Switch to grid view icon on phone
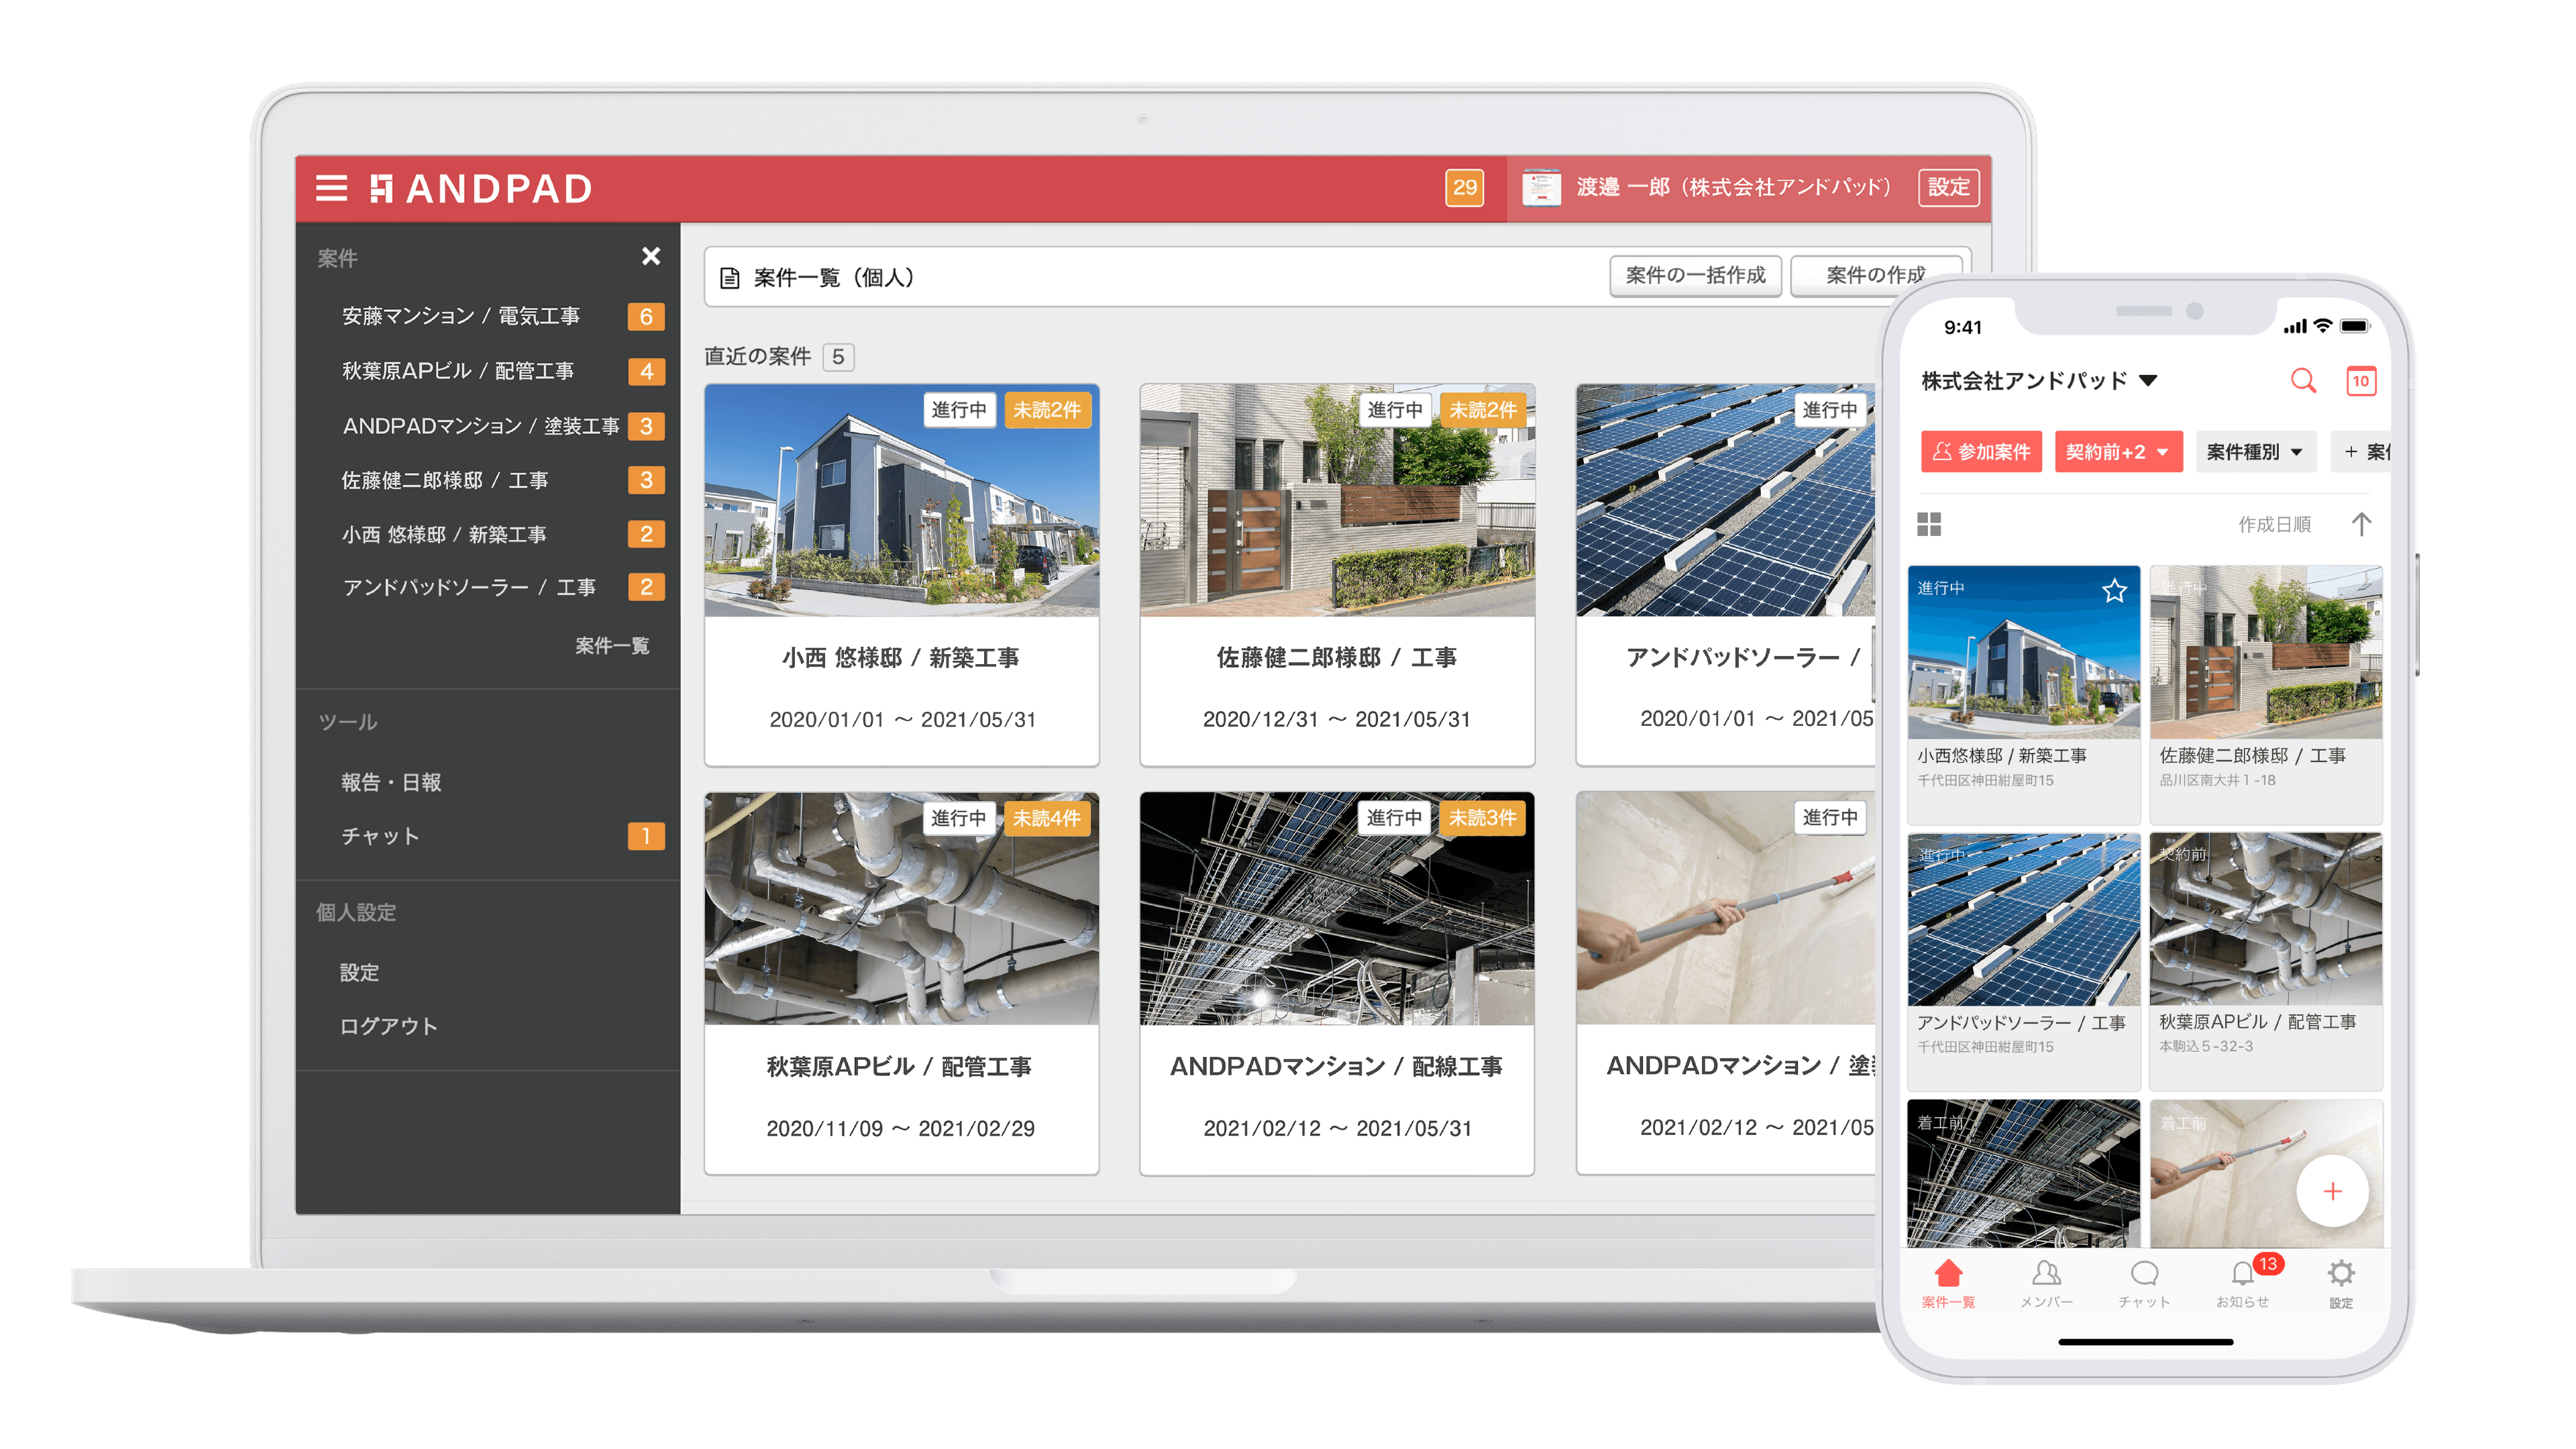 coord(1929,524)
